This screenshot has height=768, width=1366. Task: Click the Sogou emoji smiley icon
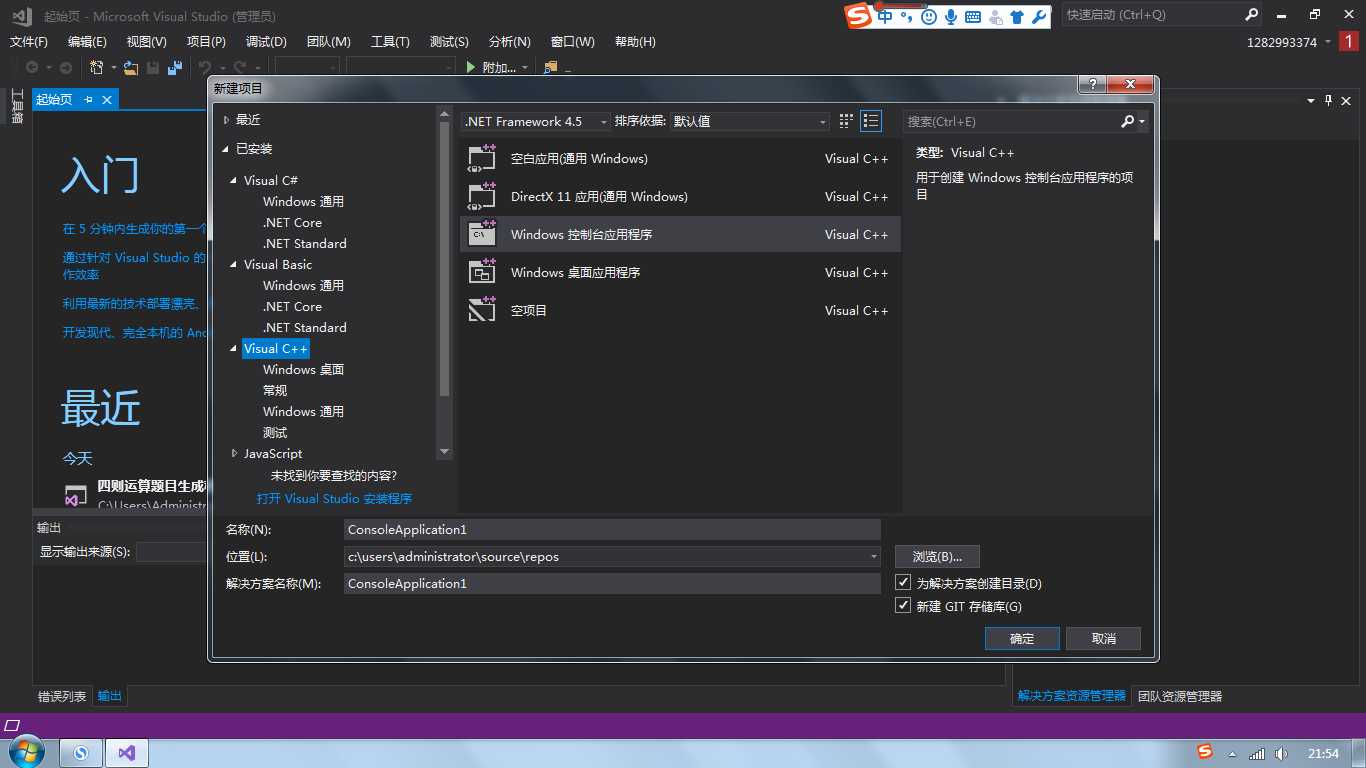tap(929, 17)
